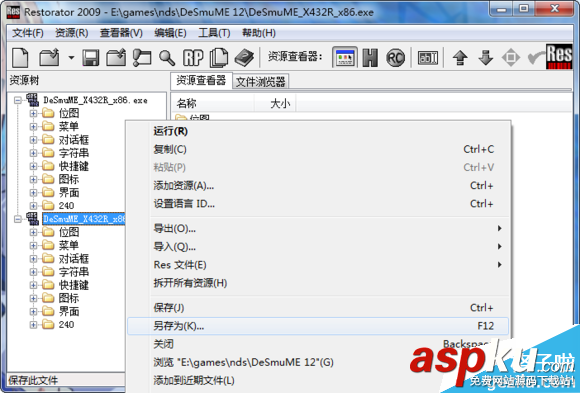Choose 添加到近期文件(L) in the context menu
Screen dimensions: 580x393
[318, 380]
